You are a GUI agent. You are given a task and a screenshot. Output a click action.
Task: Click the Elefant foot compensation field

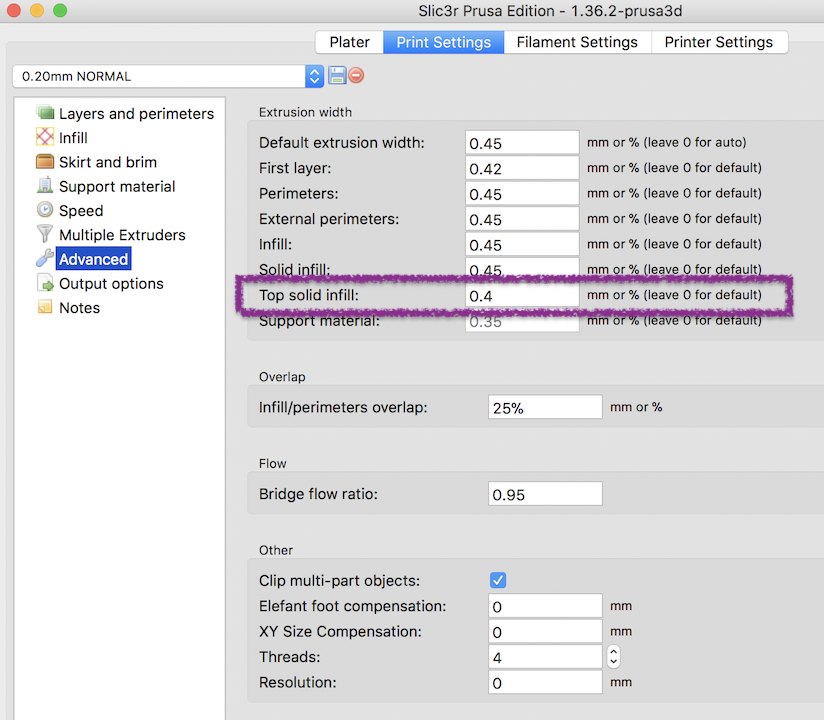pyautogui.click(x=545, y=607)
